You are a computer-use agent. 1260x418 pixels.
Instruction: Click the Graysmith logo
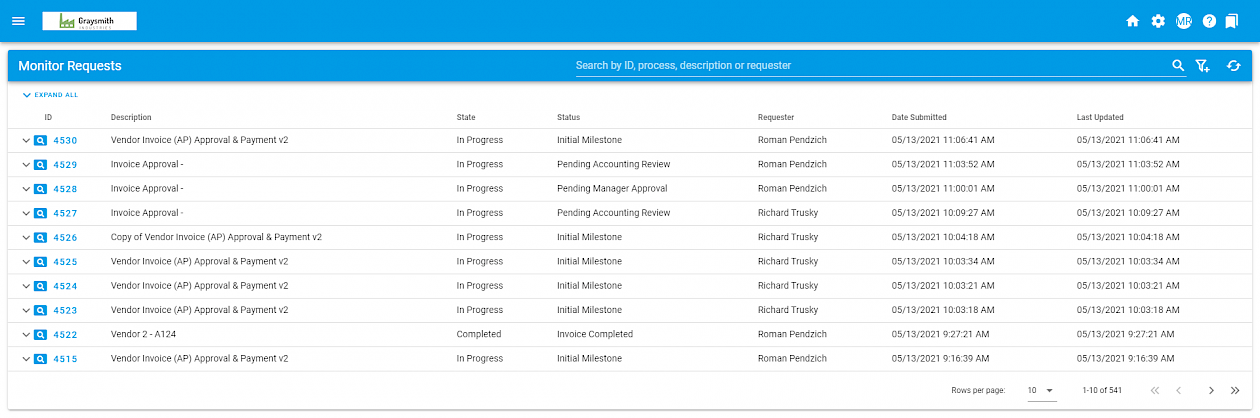pos(89,21)
